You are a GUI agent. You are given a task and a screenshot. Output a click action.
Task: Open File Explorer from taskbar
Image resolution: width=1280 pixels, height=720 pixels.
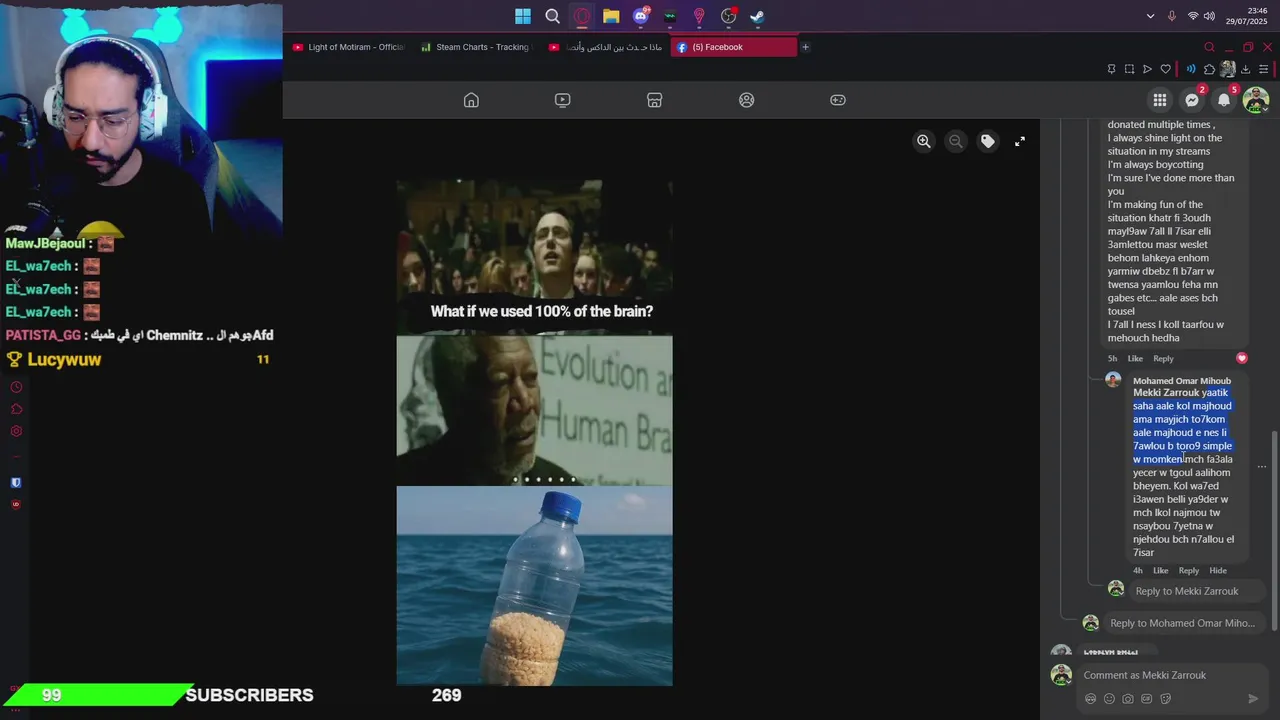[611, 16]
